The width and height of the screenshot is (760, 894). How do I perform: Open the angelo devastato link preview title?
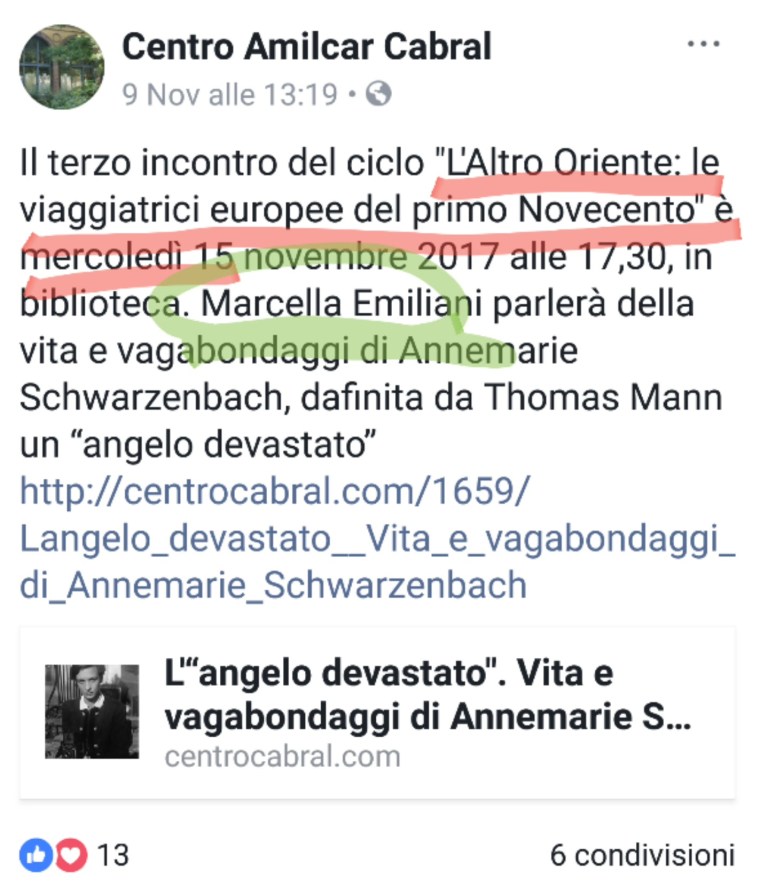(428, 694)
